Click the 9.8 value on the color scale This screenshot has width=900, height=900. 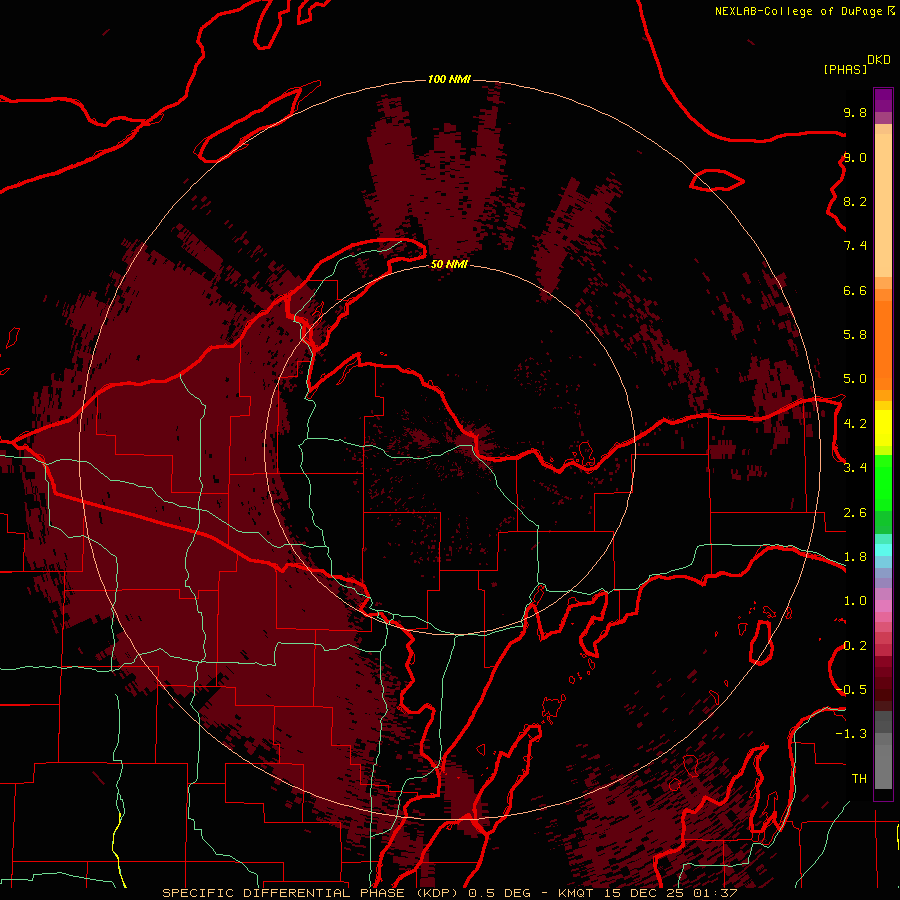[855, 112]
